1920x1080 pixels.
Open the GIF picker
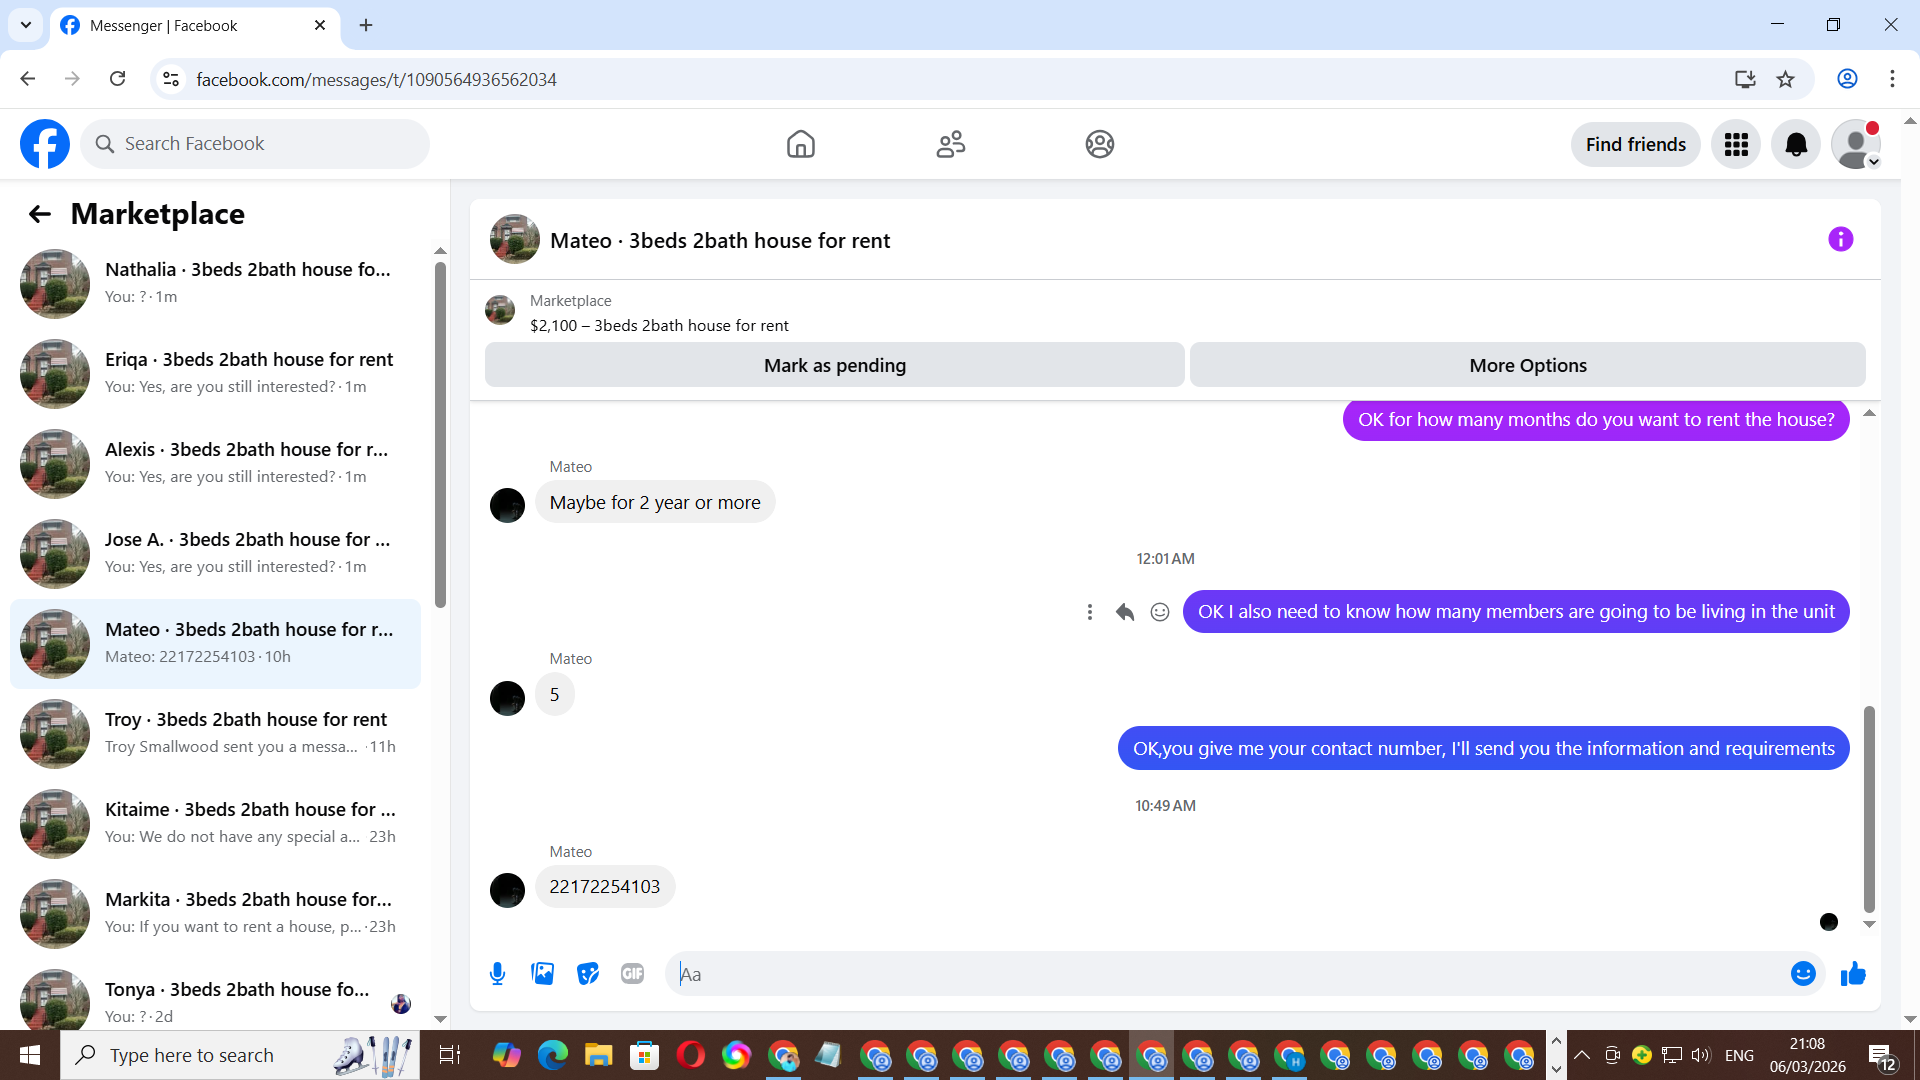tap(632, 974)
